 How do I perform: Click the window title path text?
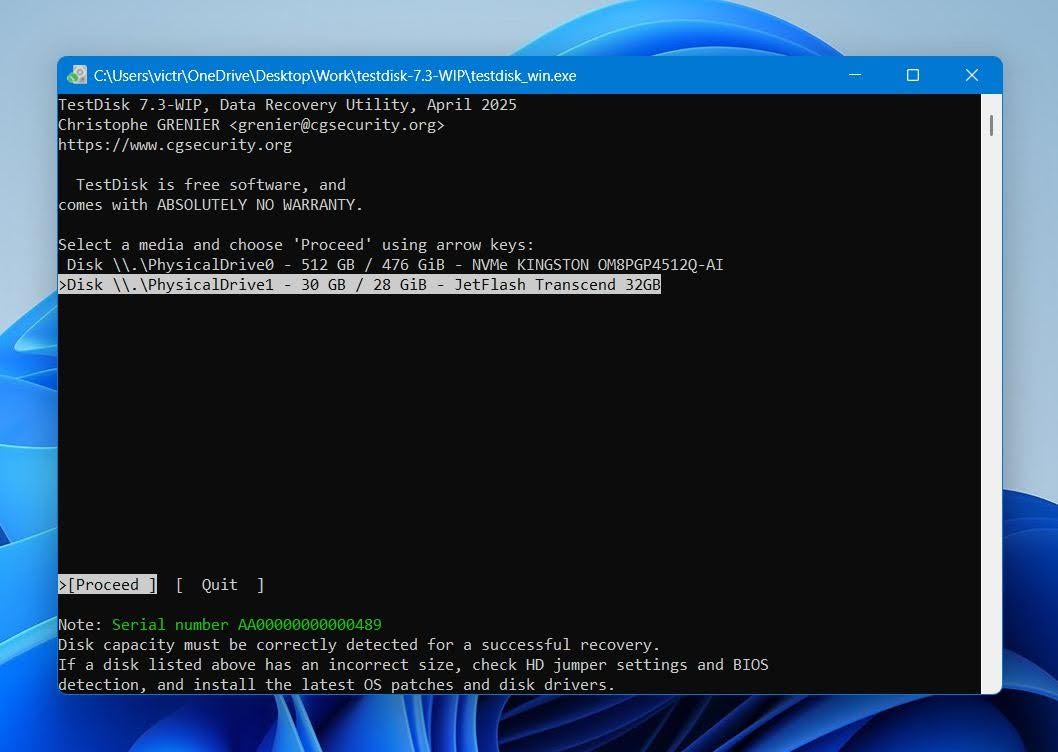[x=335, y=76]
